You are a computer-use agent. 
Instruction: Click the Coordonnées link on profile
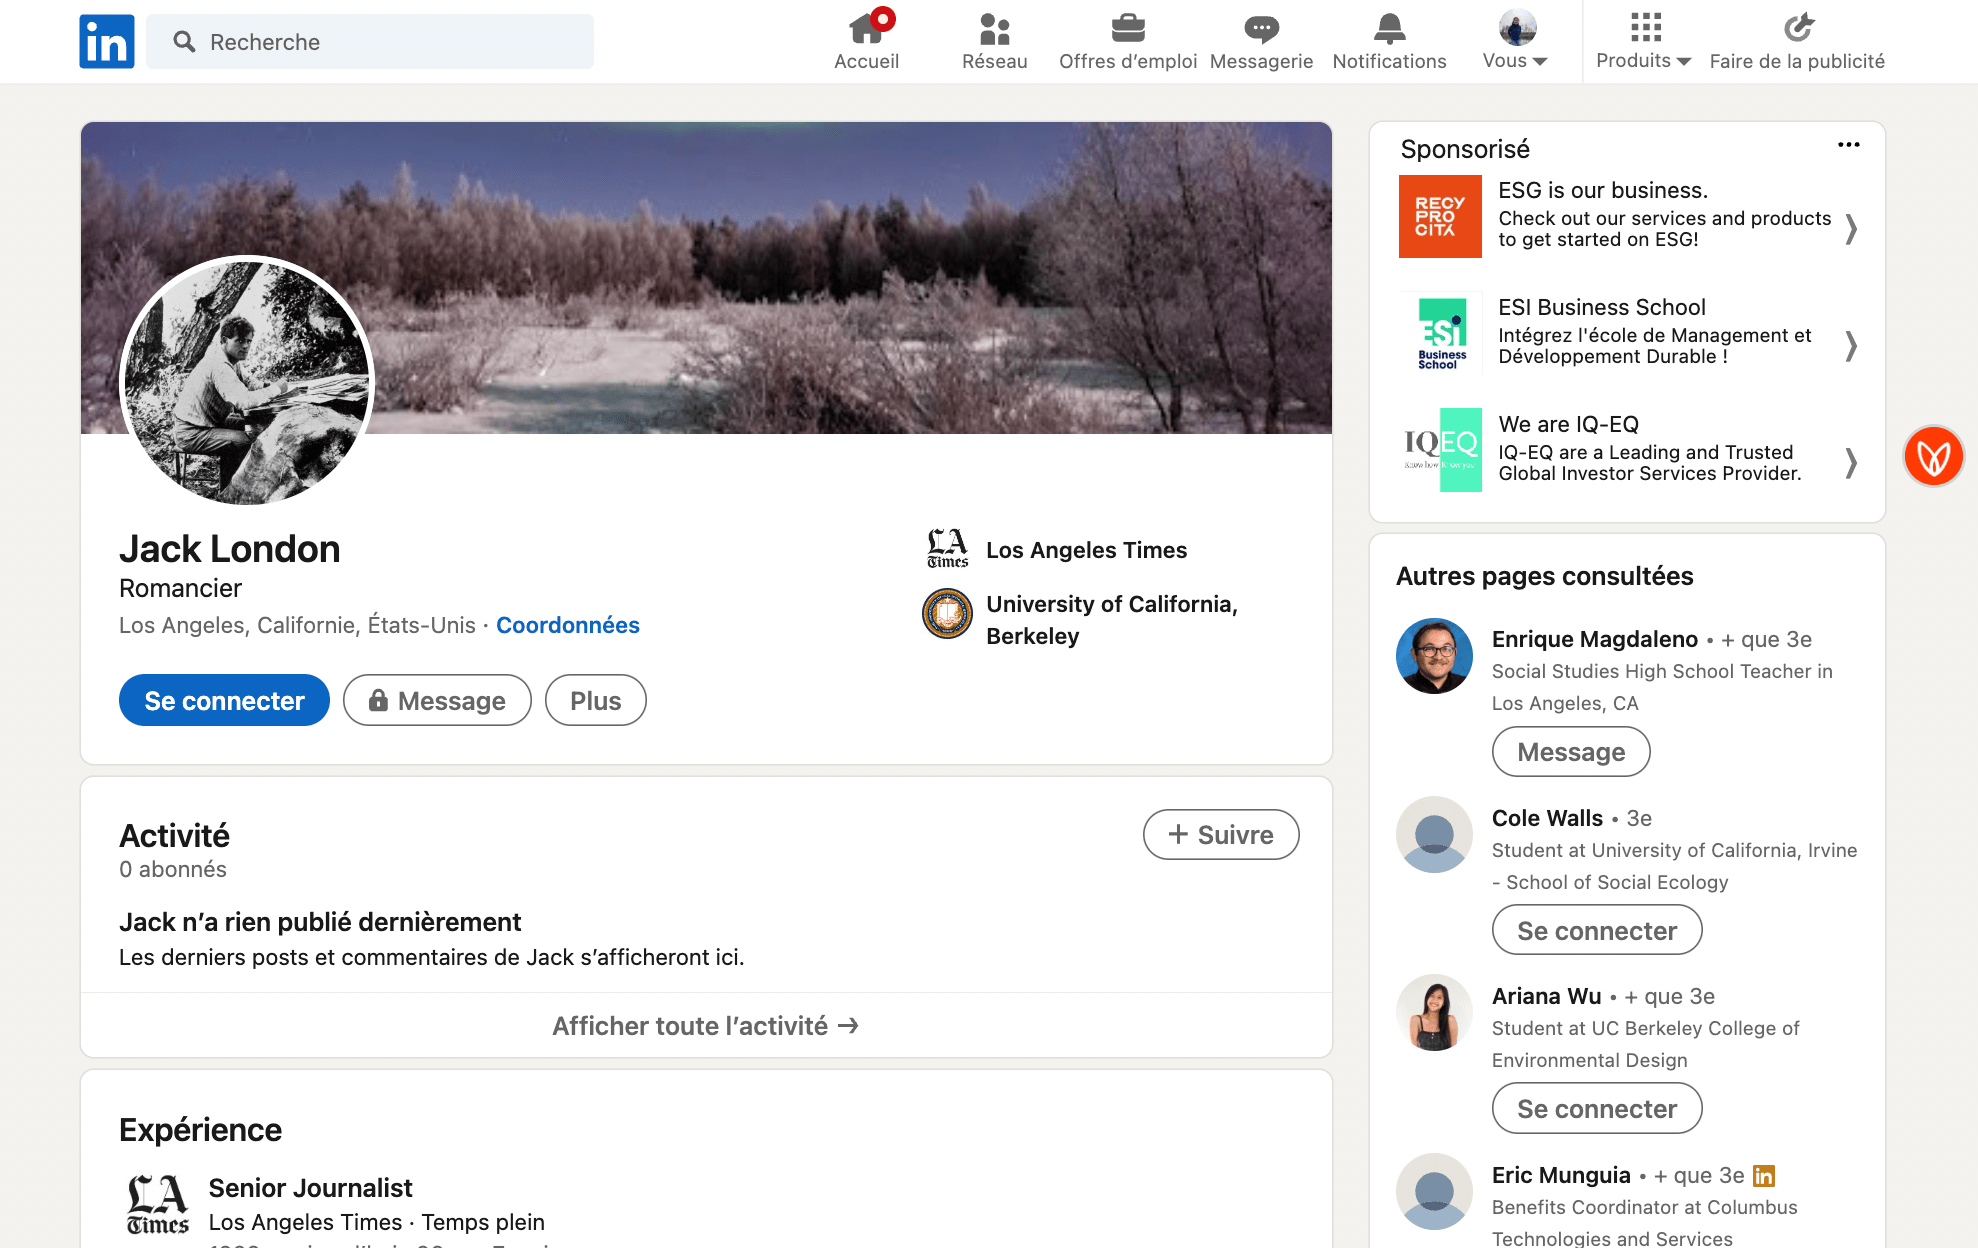(566, 623)
